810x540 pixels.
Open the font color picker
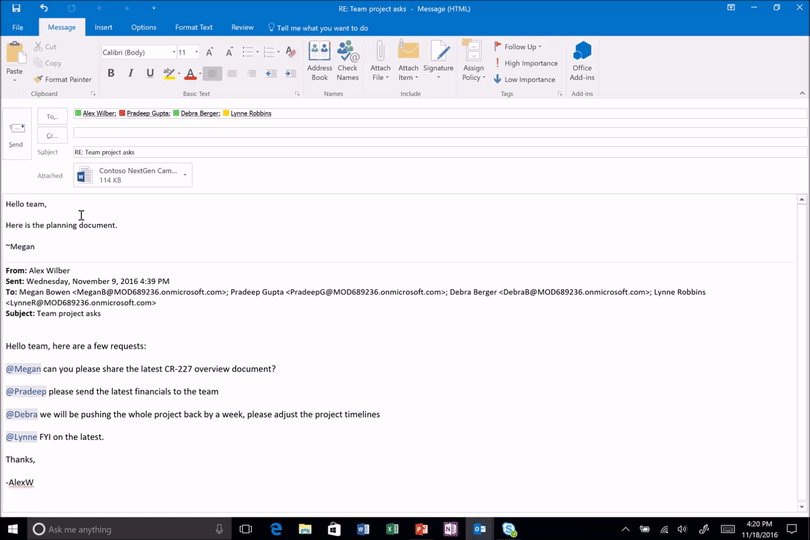(197, 74)
